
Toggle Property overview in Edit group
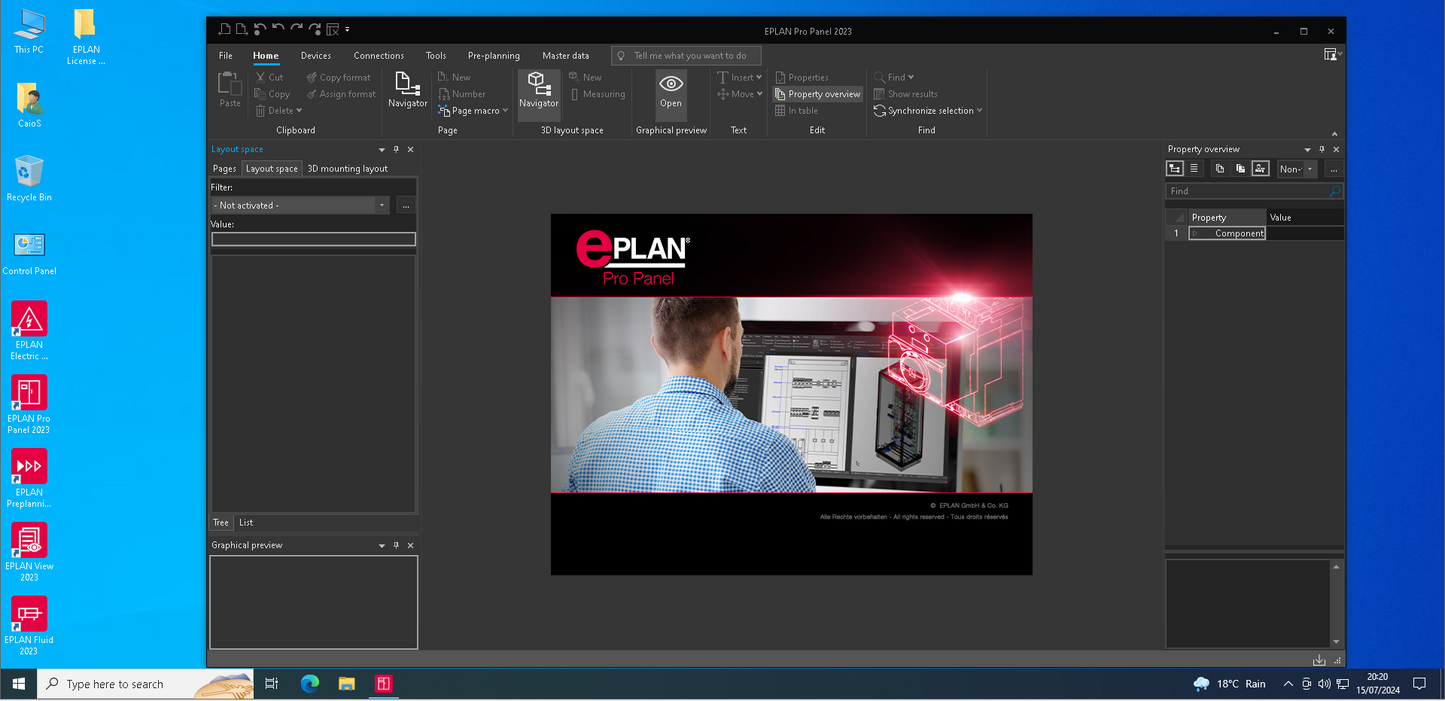tap(817, 94)
